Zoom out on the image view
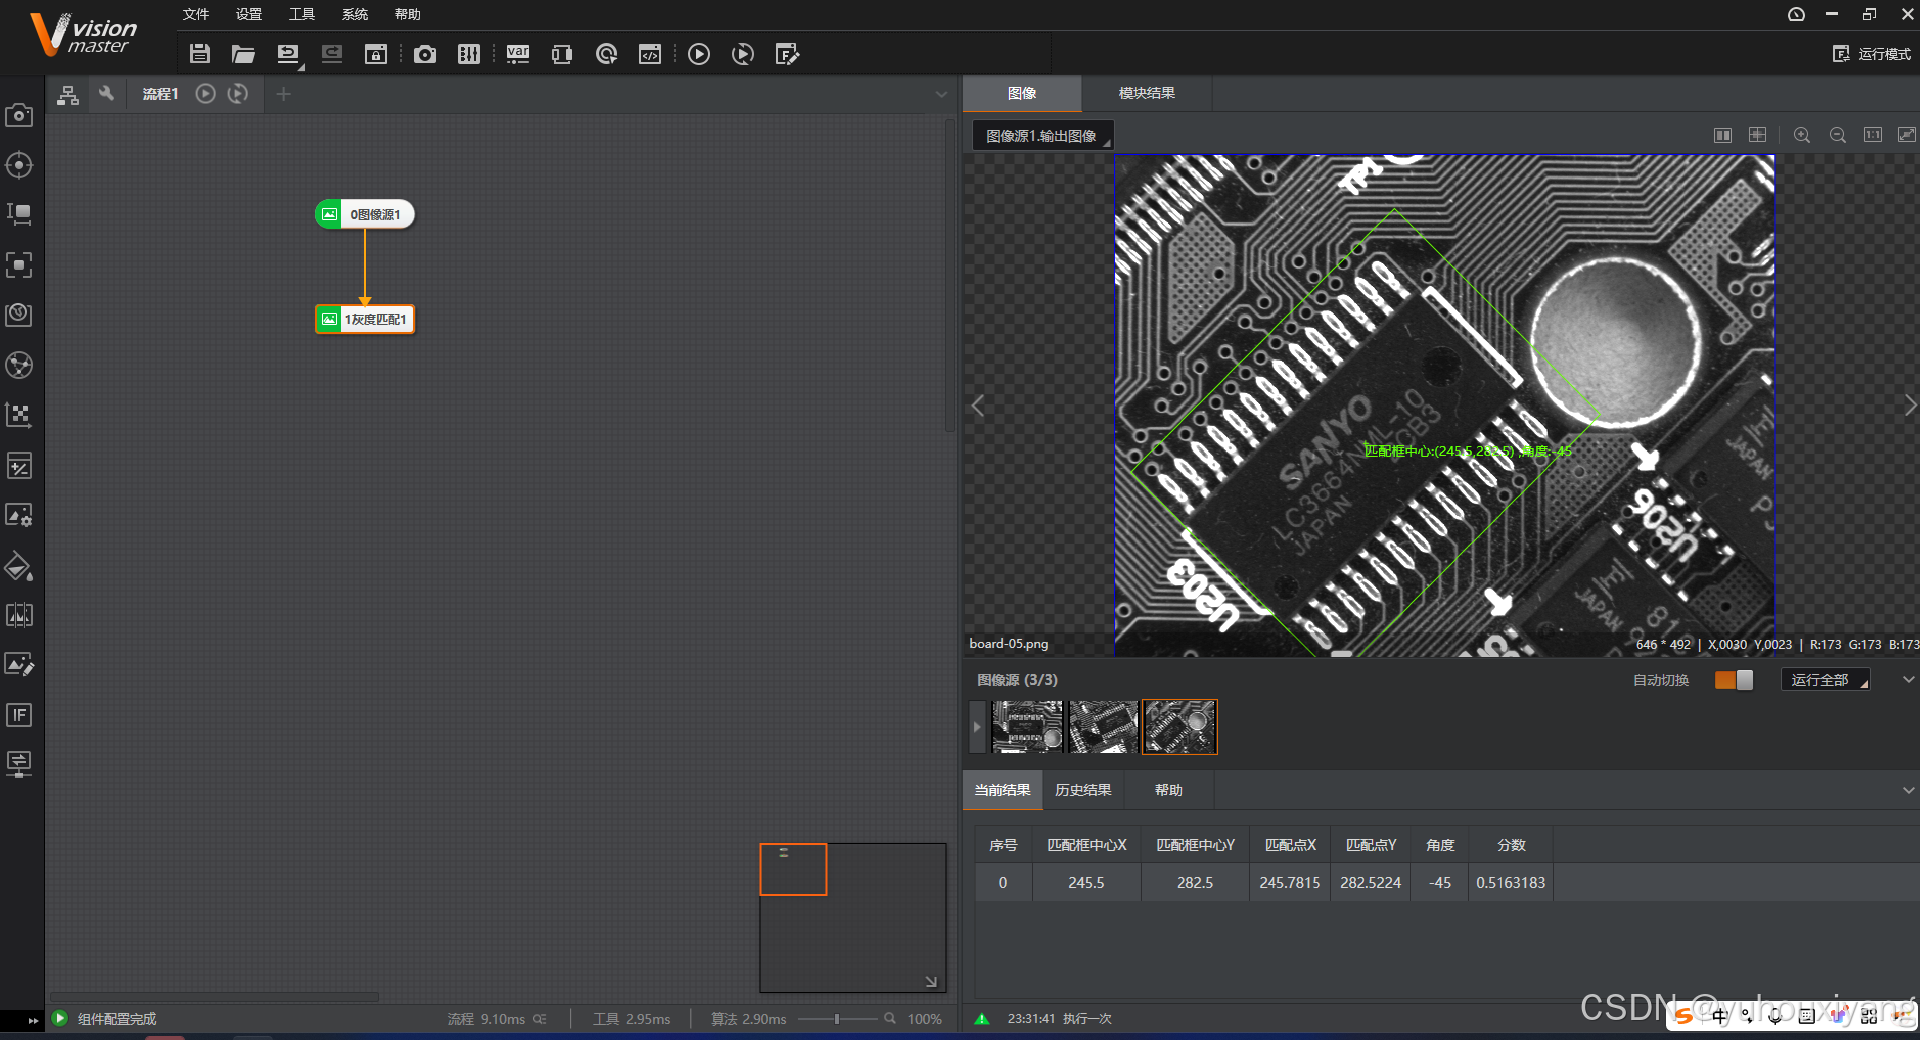1920x1040 pixels. [1838, 135]
